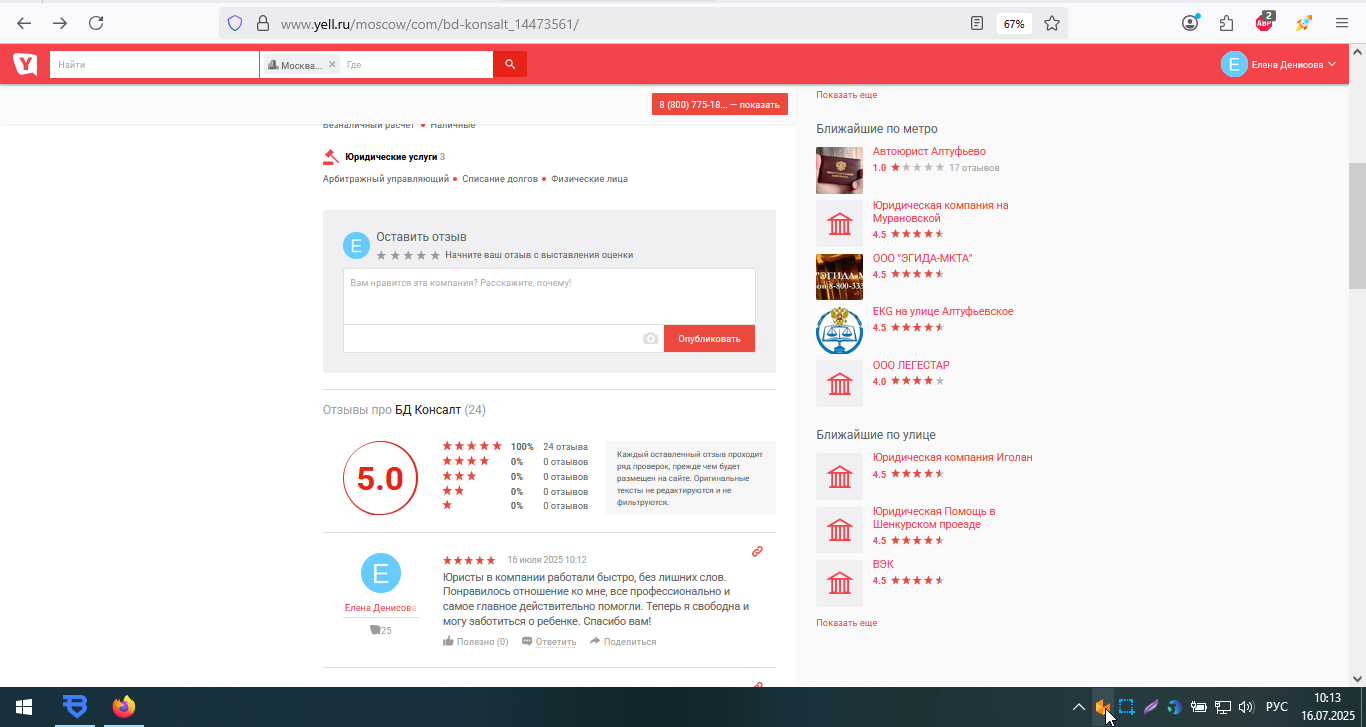Viewport: 1366px width, 727px height.
Task: Open the taskbar clock and date
Action: tap(1327, 707)
